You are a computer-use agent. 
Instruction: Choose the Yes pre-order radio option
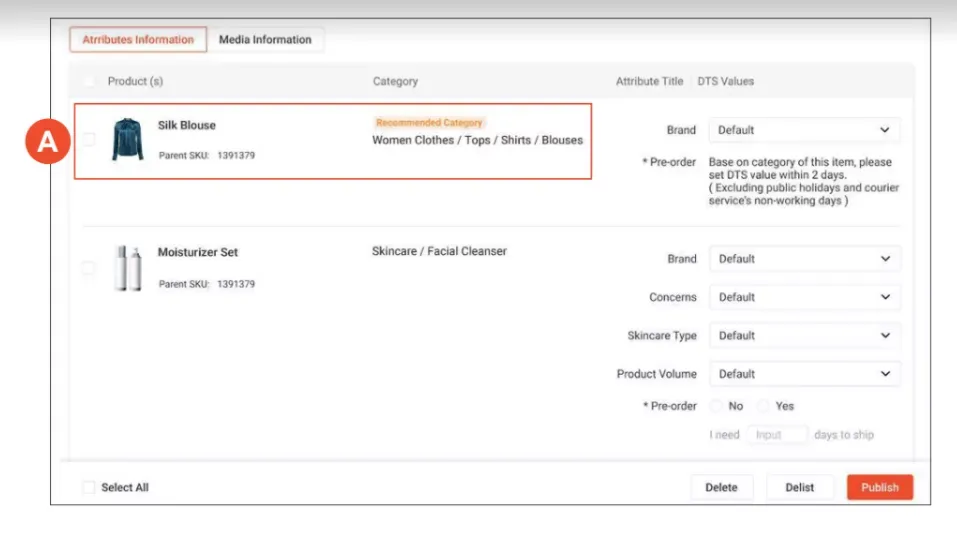(764, 406)
